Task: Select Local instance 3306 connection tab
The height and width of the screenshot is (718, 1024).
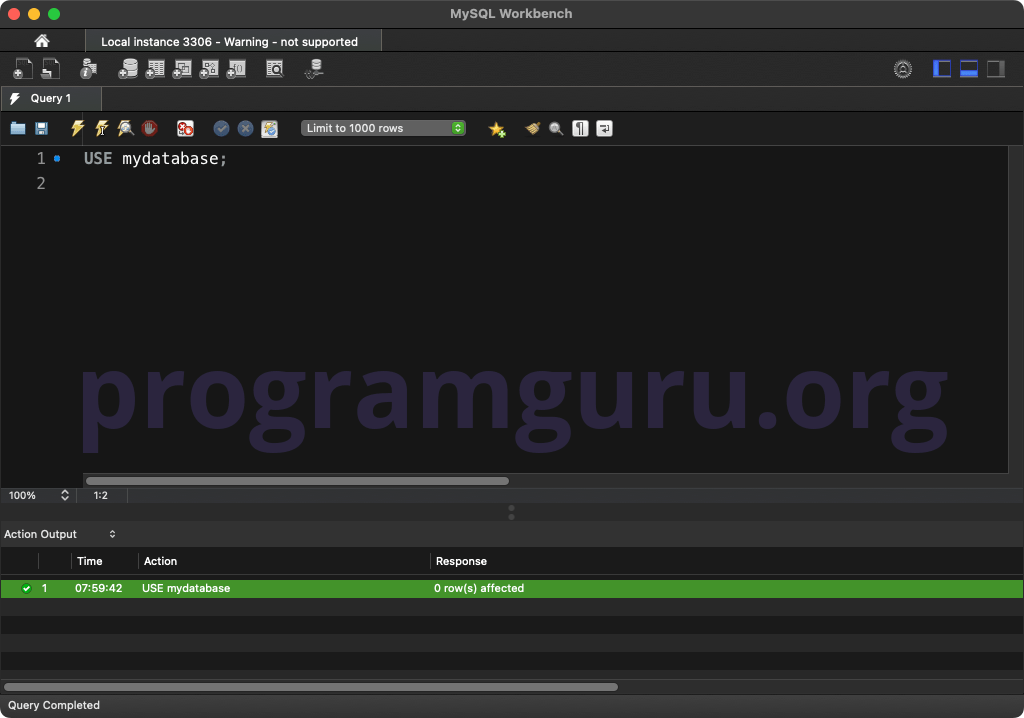Action: (x=233, y=41)
